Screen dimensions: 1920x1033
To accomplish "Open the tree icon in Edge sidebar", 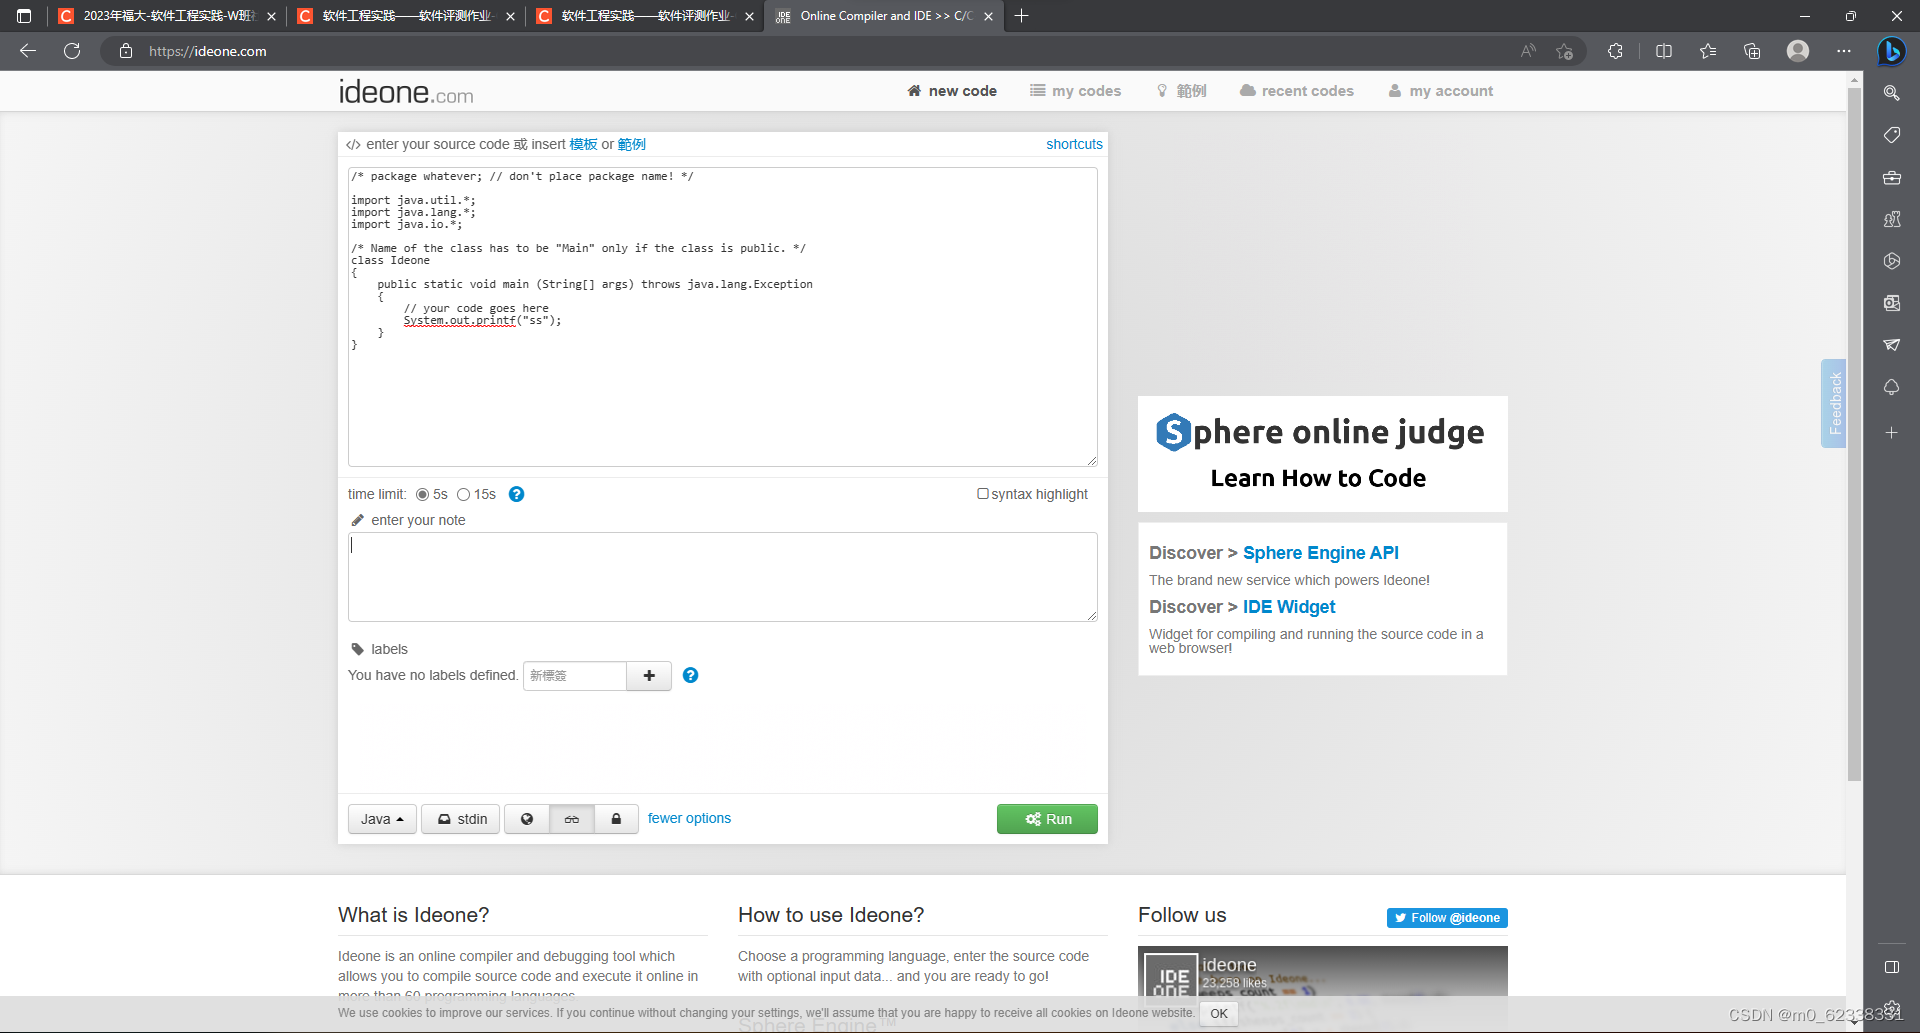I will pos(1891,387).
